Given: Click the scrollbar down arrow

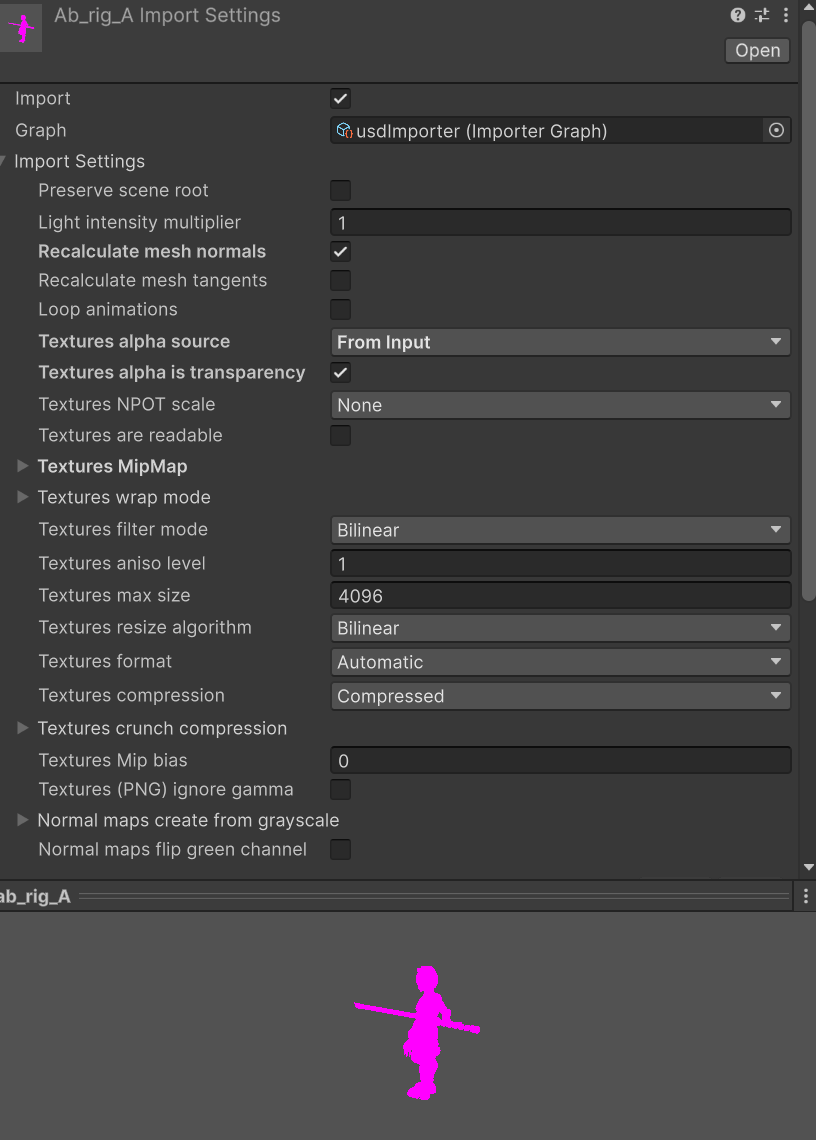Looking at the screenshot, I should (809, 867).
